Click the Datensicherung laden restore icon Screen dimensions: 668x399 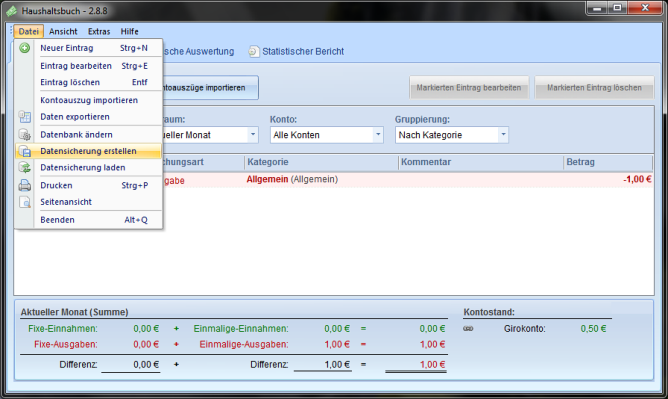(x=25, y=167)
